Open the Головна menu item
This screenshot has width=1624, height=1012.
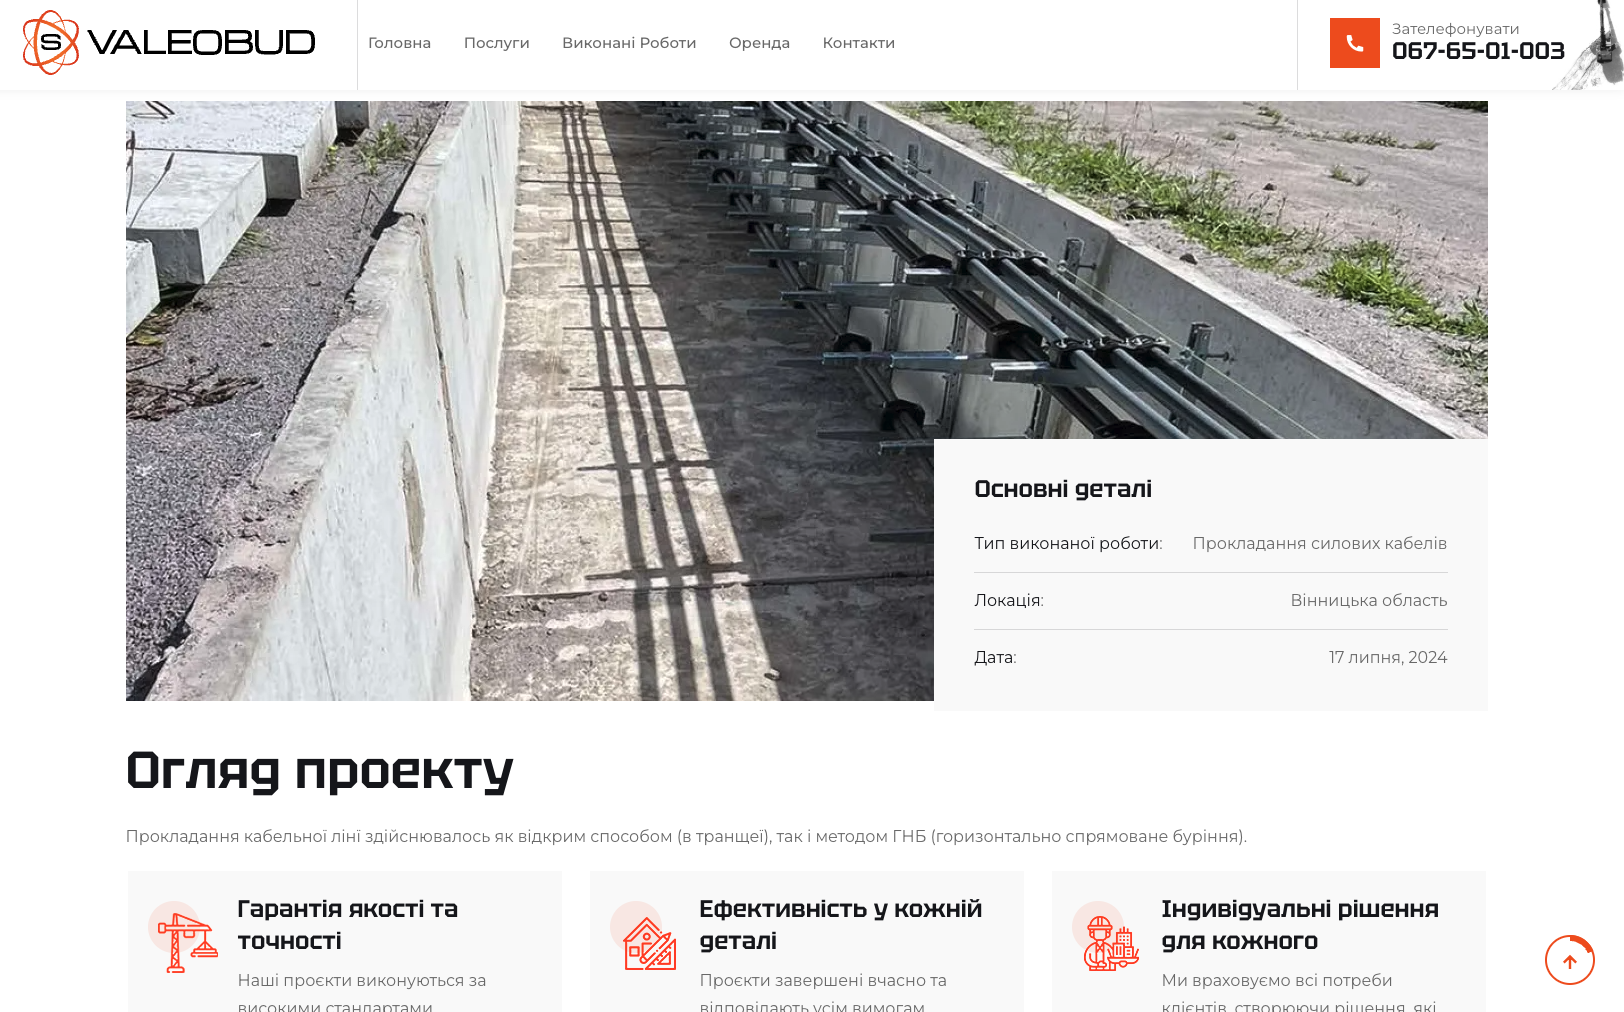tap(399, 43)
